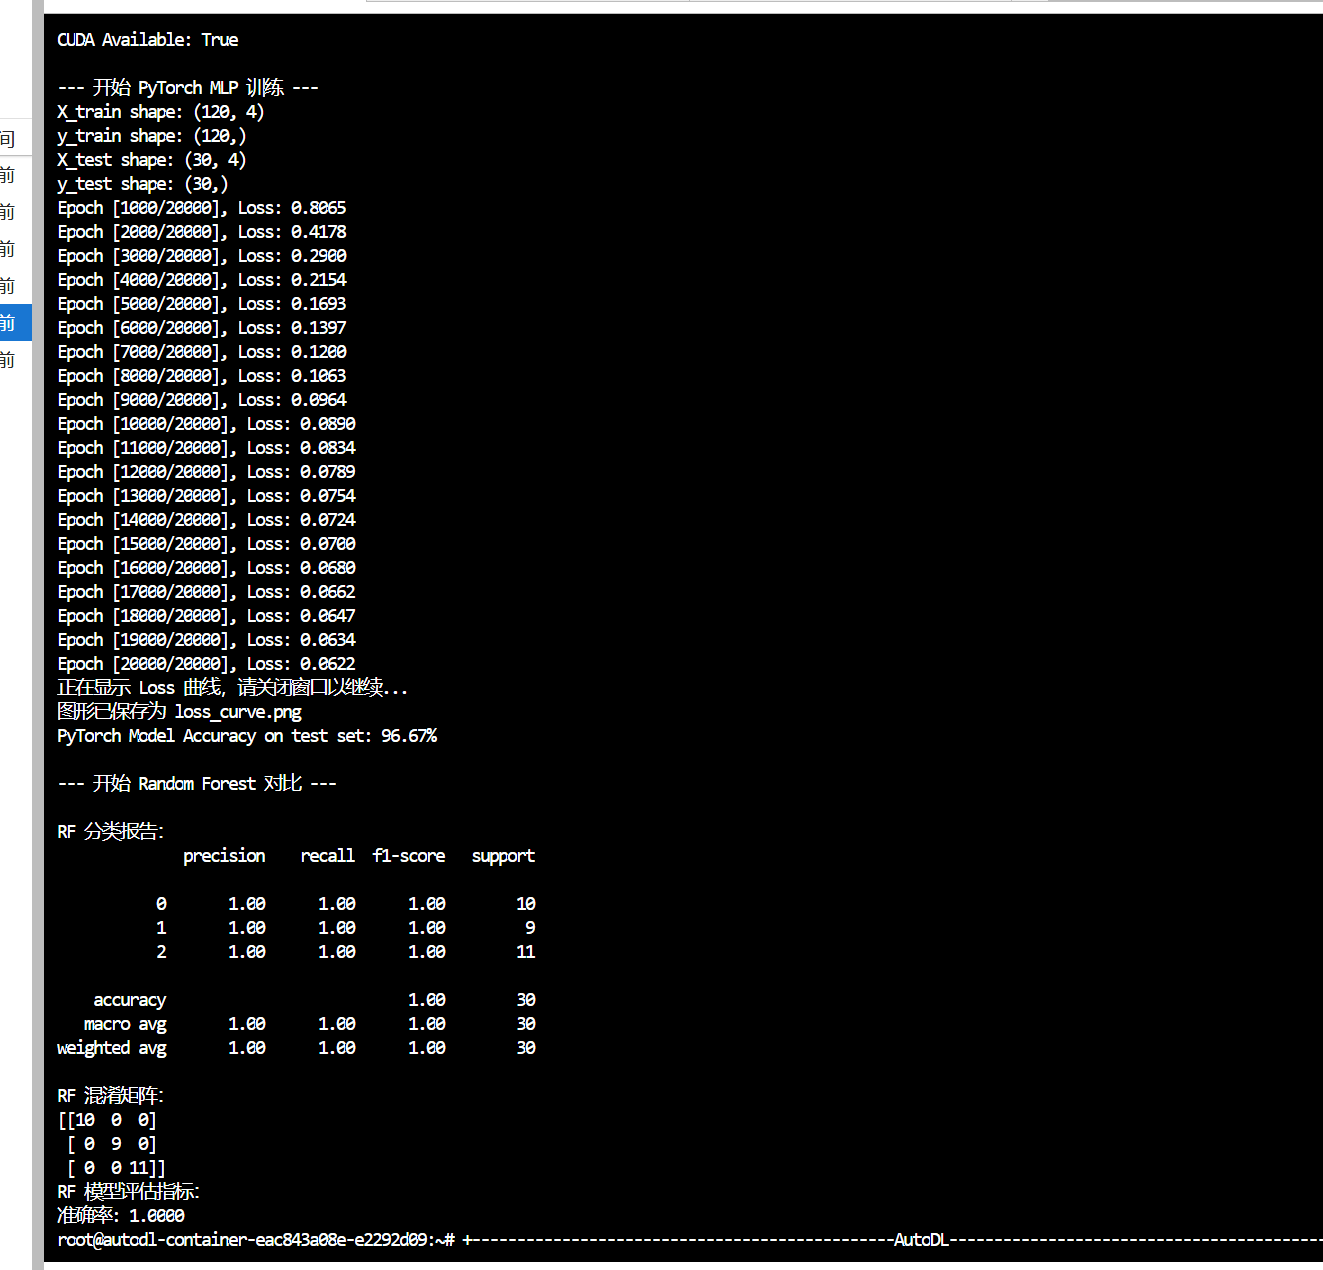
Task: Click the PyTorch Model Accuracy 96.67% line
Action: pyautogui.click(x=247, y=736)
